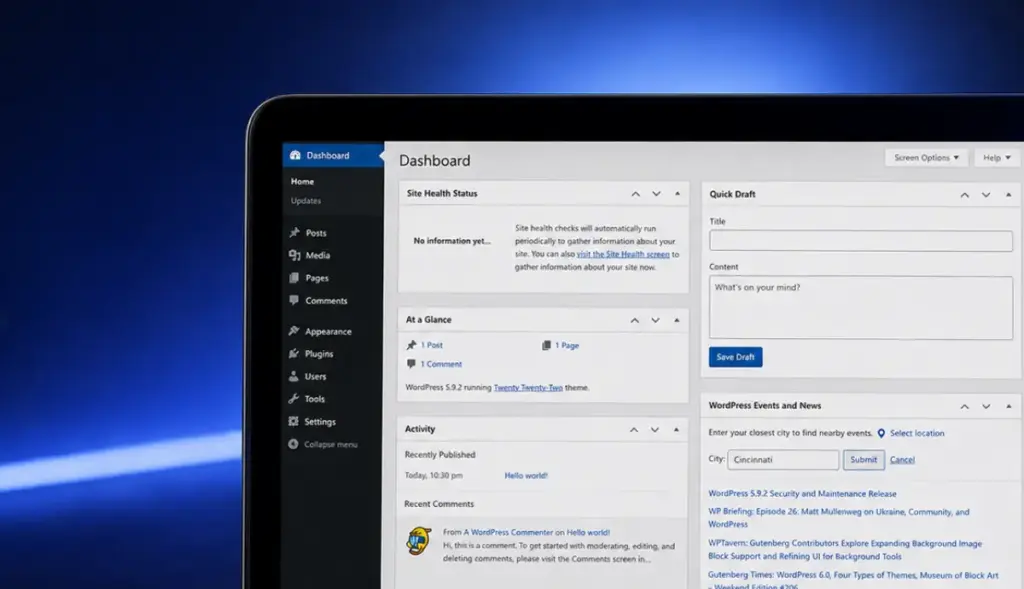Collapse the Activity panel
The width and height of the screenshot is (1024, 589).
click(x=676, y=430)
